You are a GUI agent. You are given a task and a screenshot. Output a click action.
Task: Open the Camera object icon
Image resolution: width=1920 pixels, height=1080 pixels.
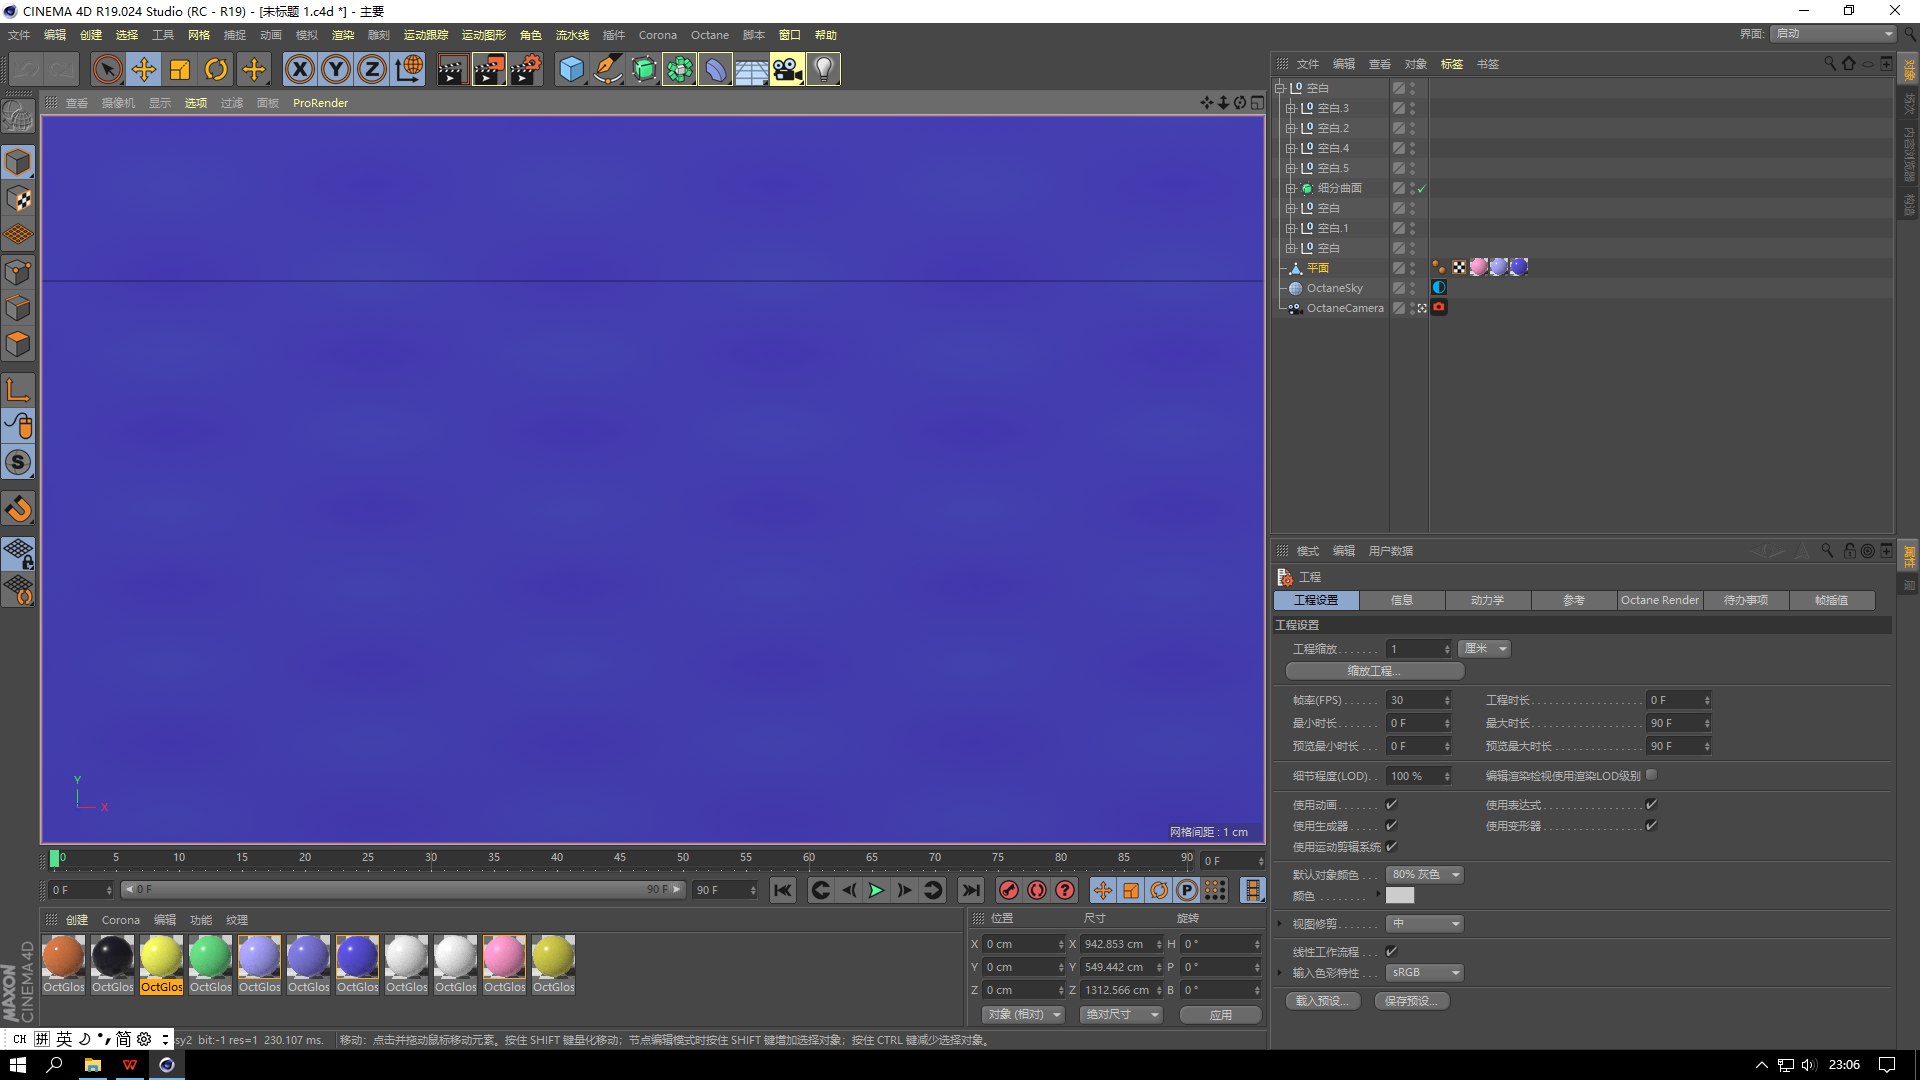point(787,69)
